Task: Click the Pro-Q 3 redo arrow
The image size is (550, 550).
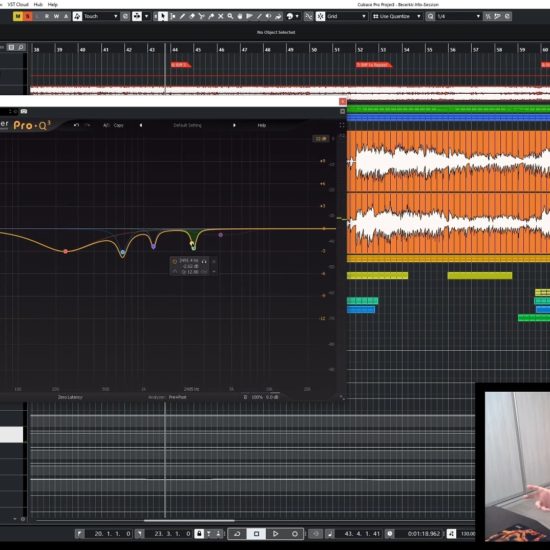Action: [88, 125]
